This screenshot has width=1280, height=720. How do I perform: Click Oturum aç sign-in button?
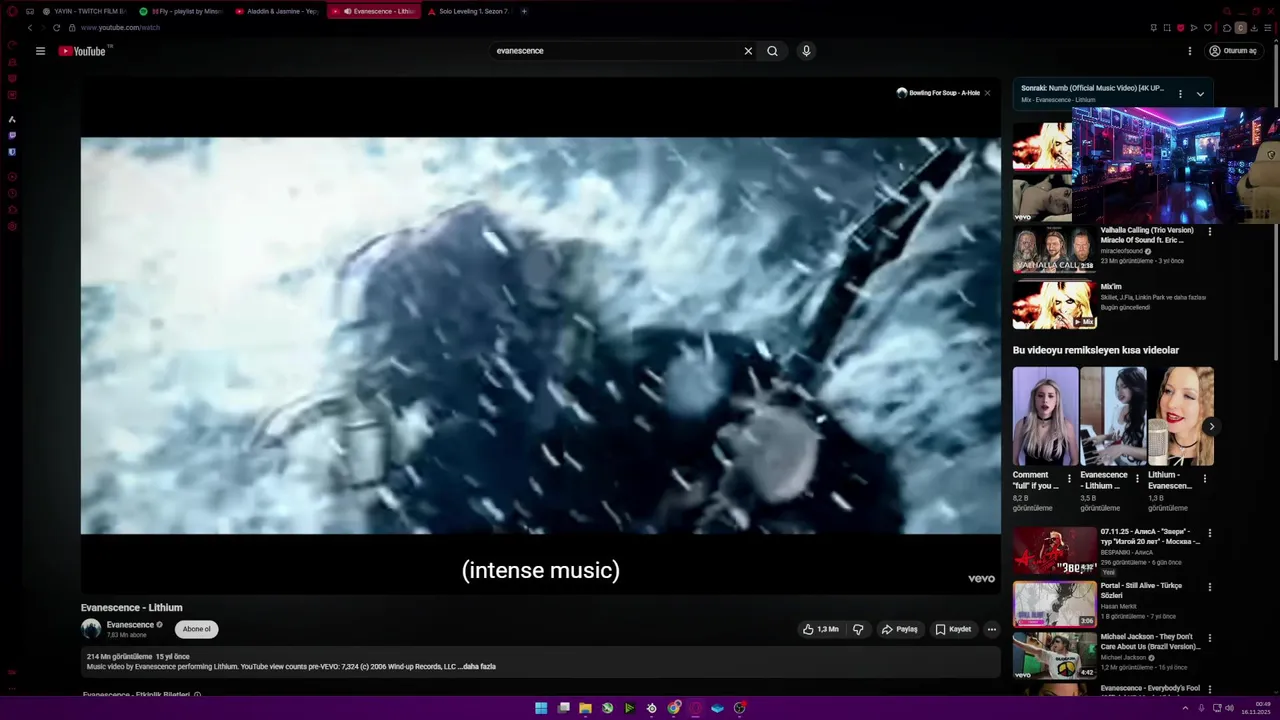pyautogui.click(x=1232, y=51)
